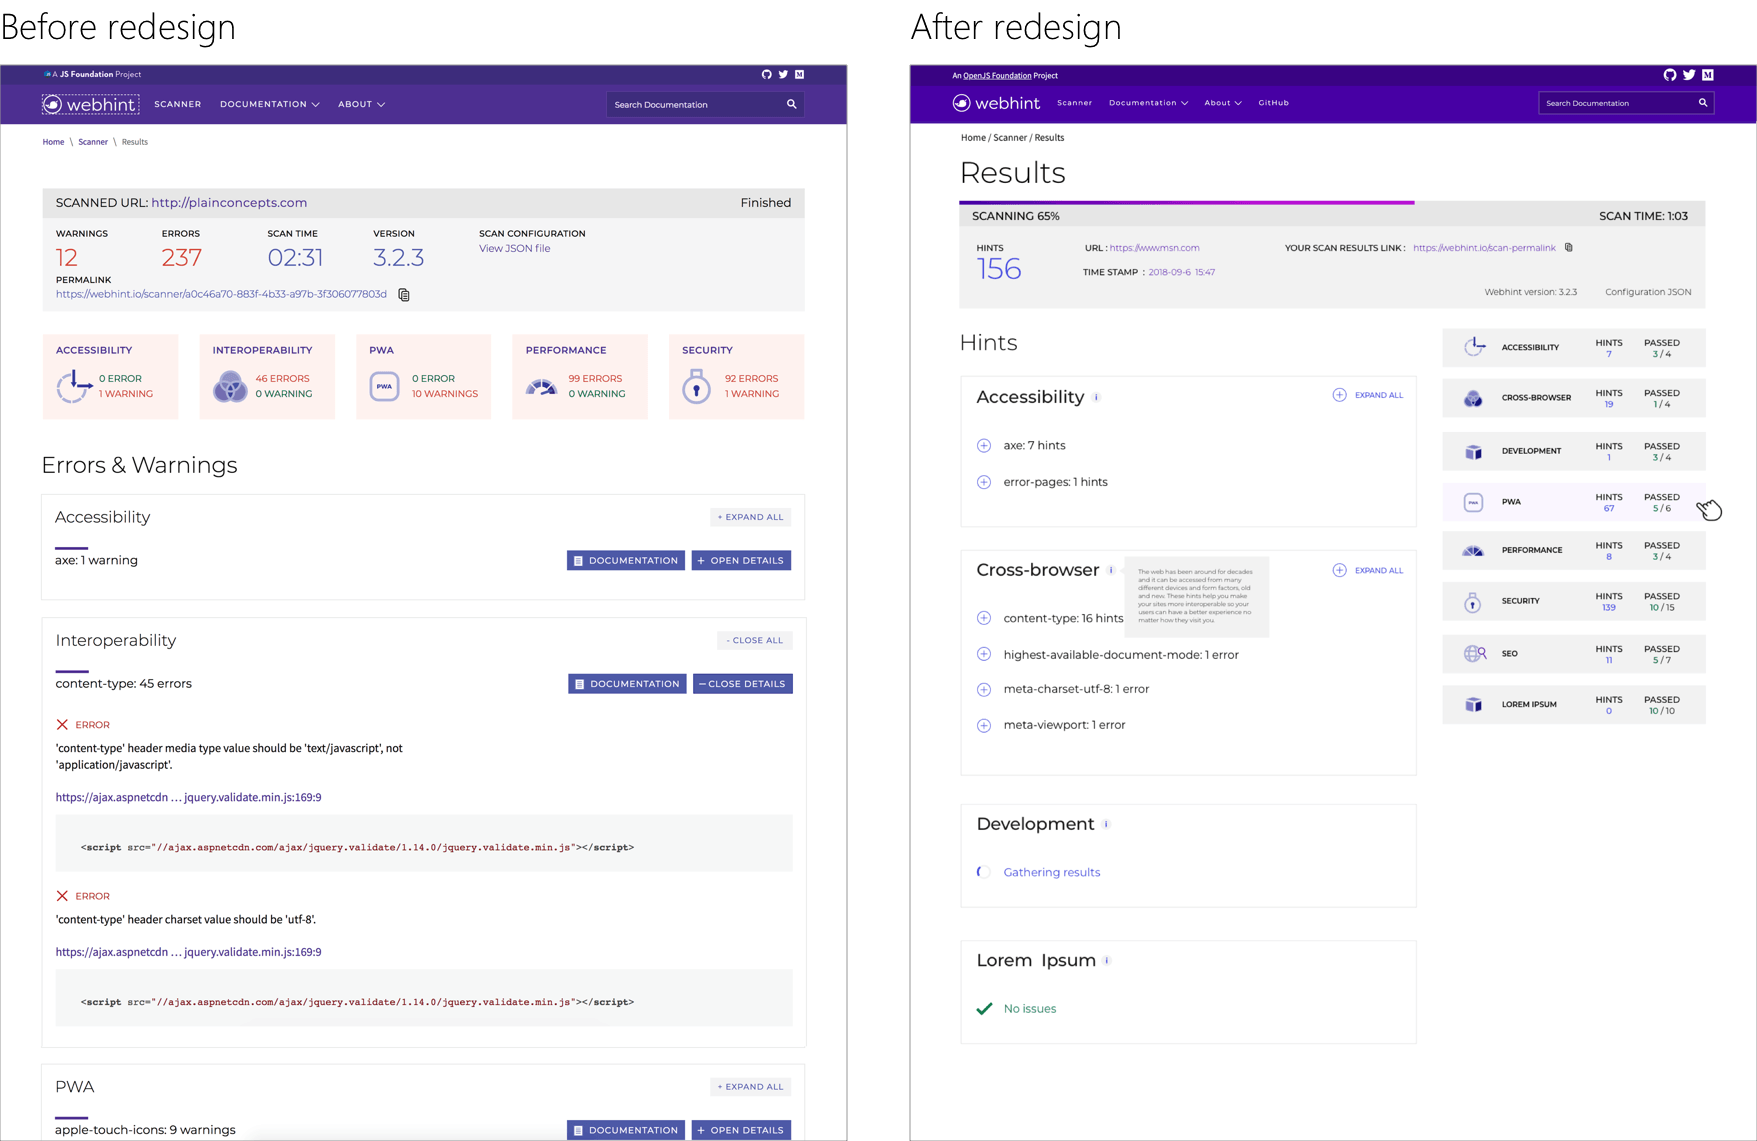
Task: Open Twitter icon in Before redesign header
Action: [x=783, y=74]
